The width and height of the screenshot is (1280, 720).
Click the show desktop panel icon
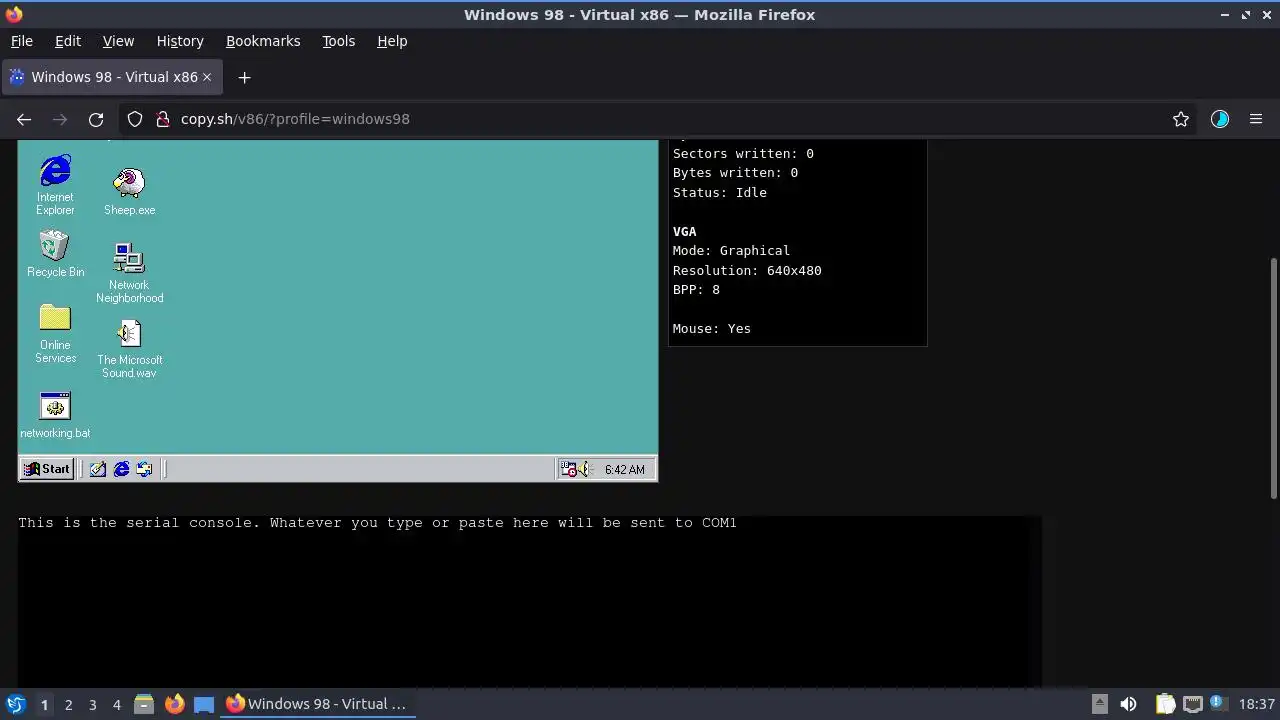point(204,704)
